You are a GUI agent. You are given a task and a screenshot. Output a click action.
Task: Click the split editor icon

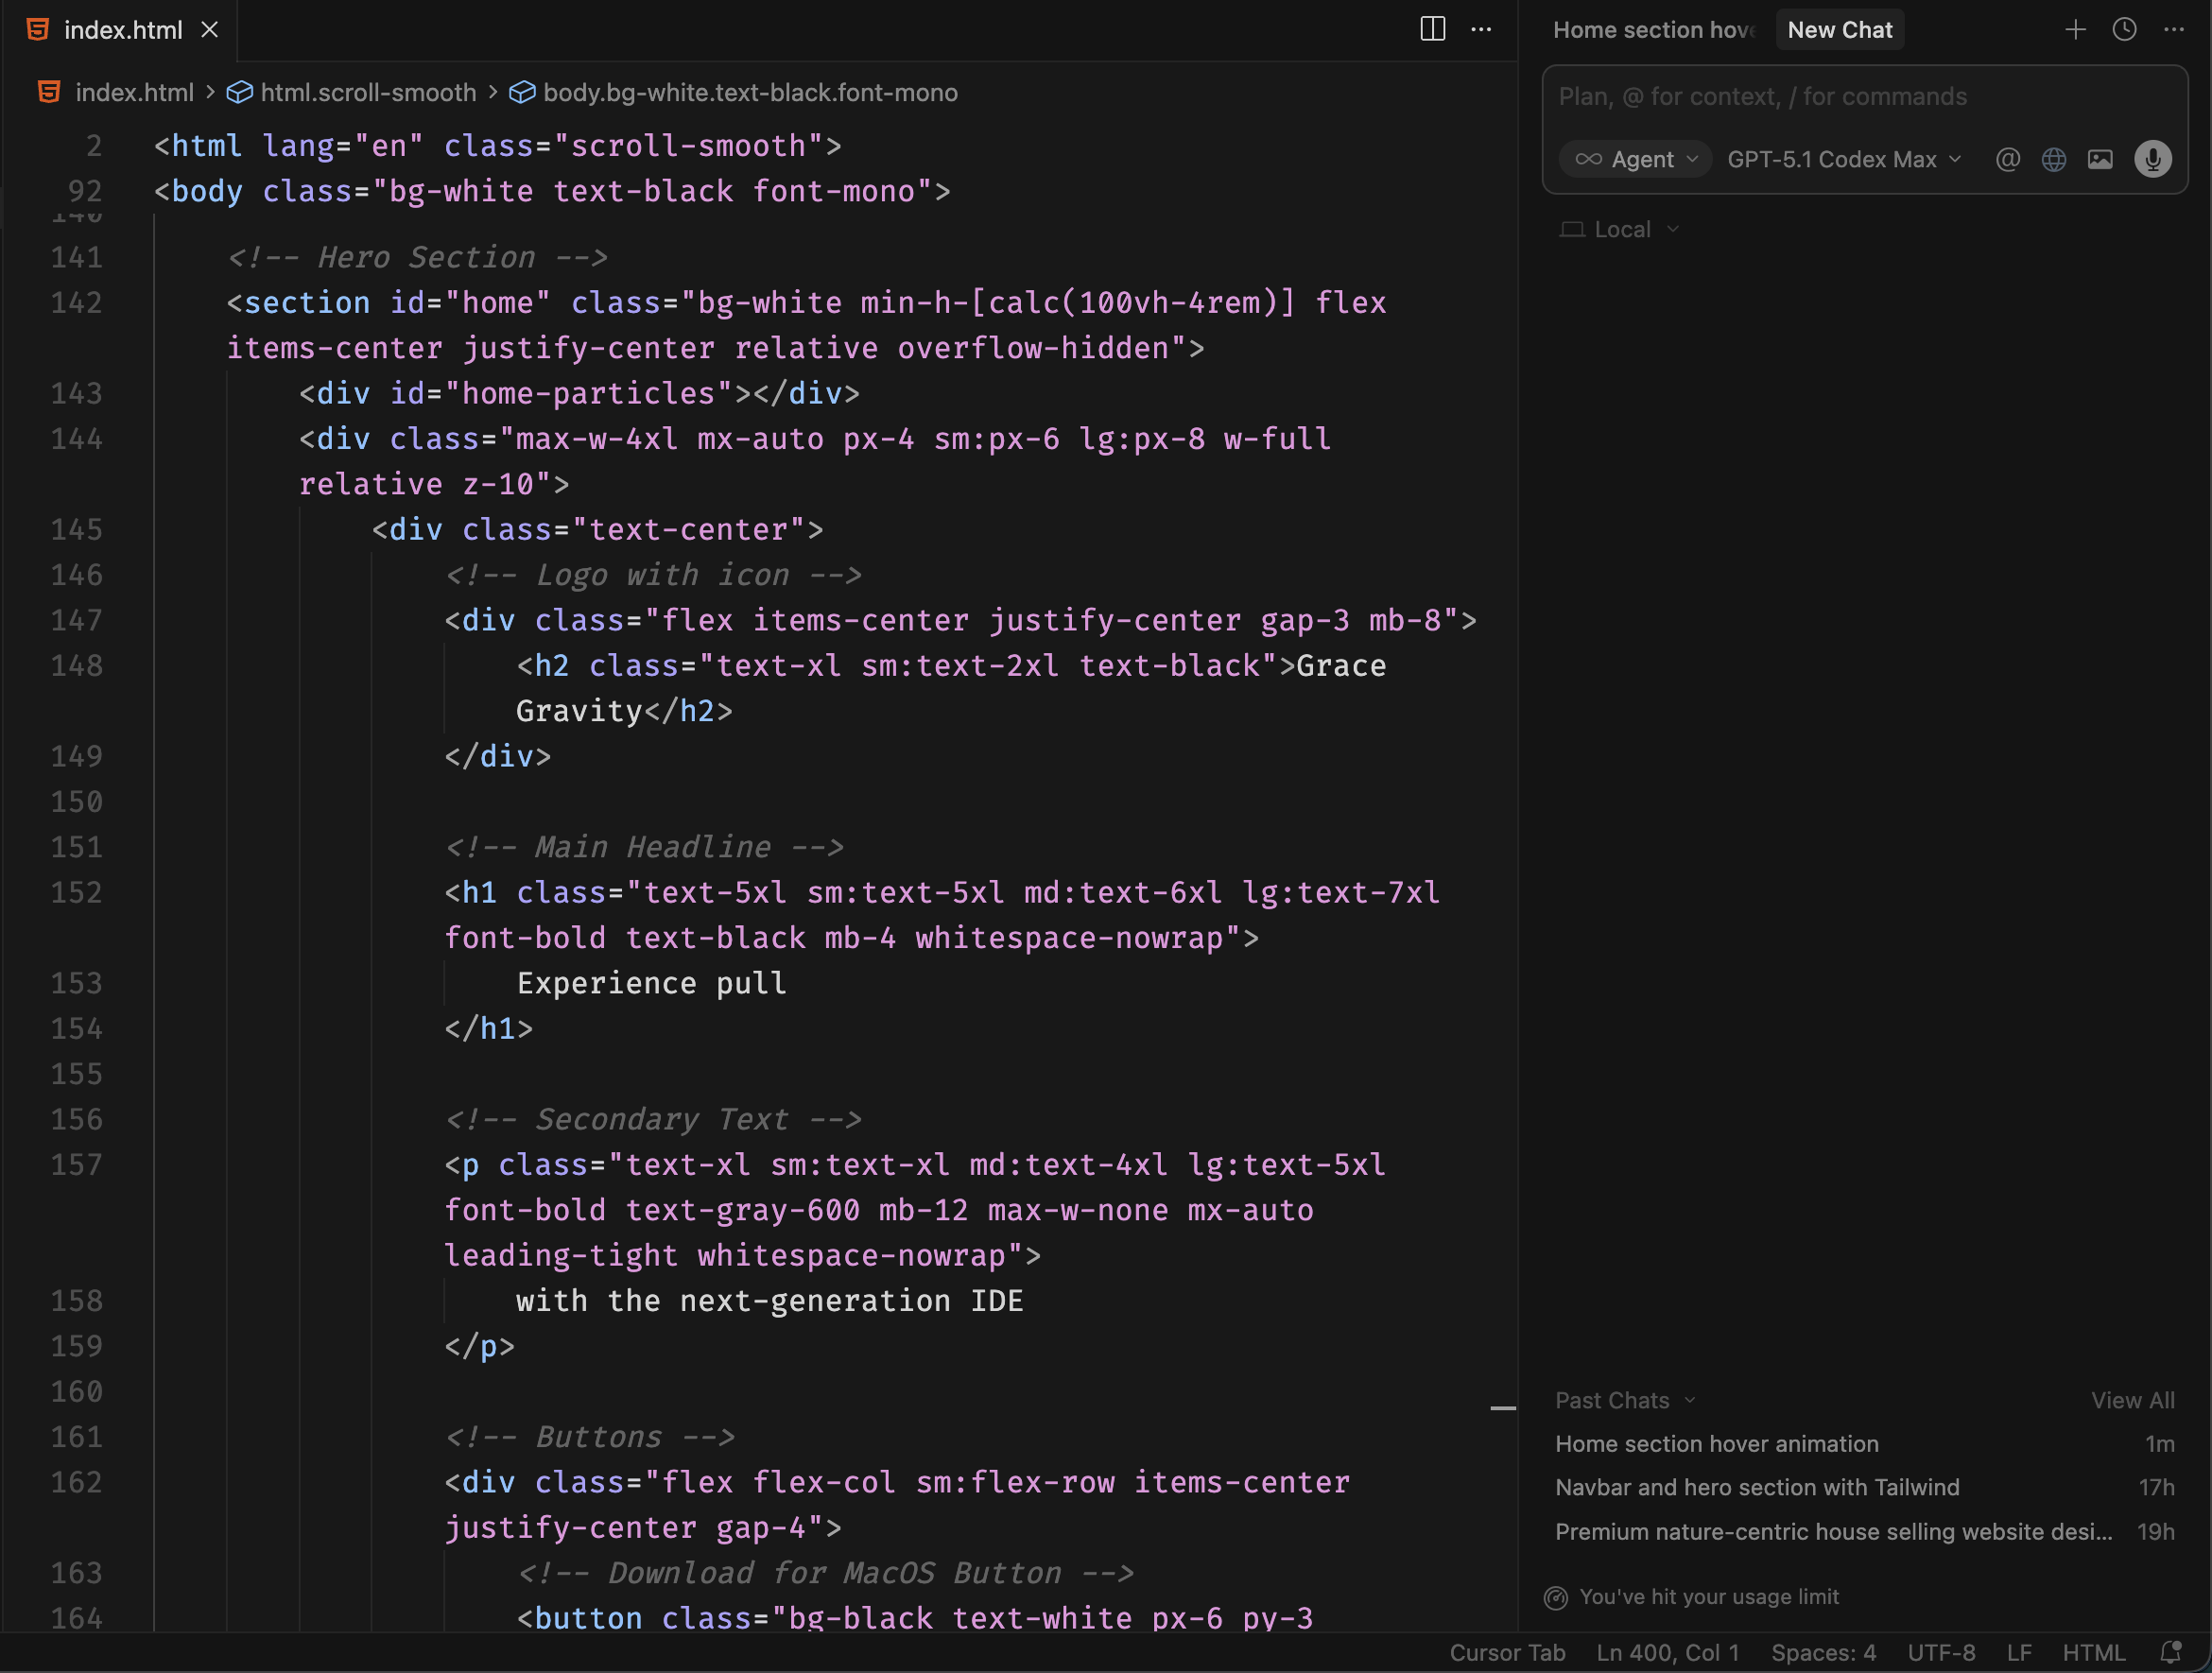[1432, 30]
